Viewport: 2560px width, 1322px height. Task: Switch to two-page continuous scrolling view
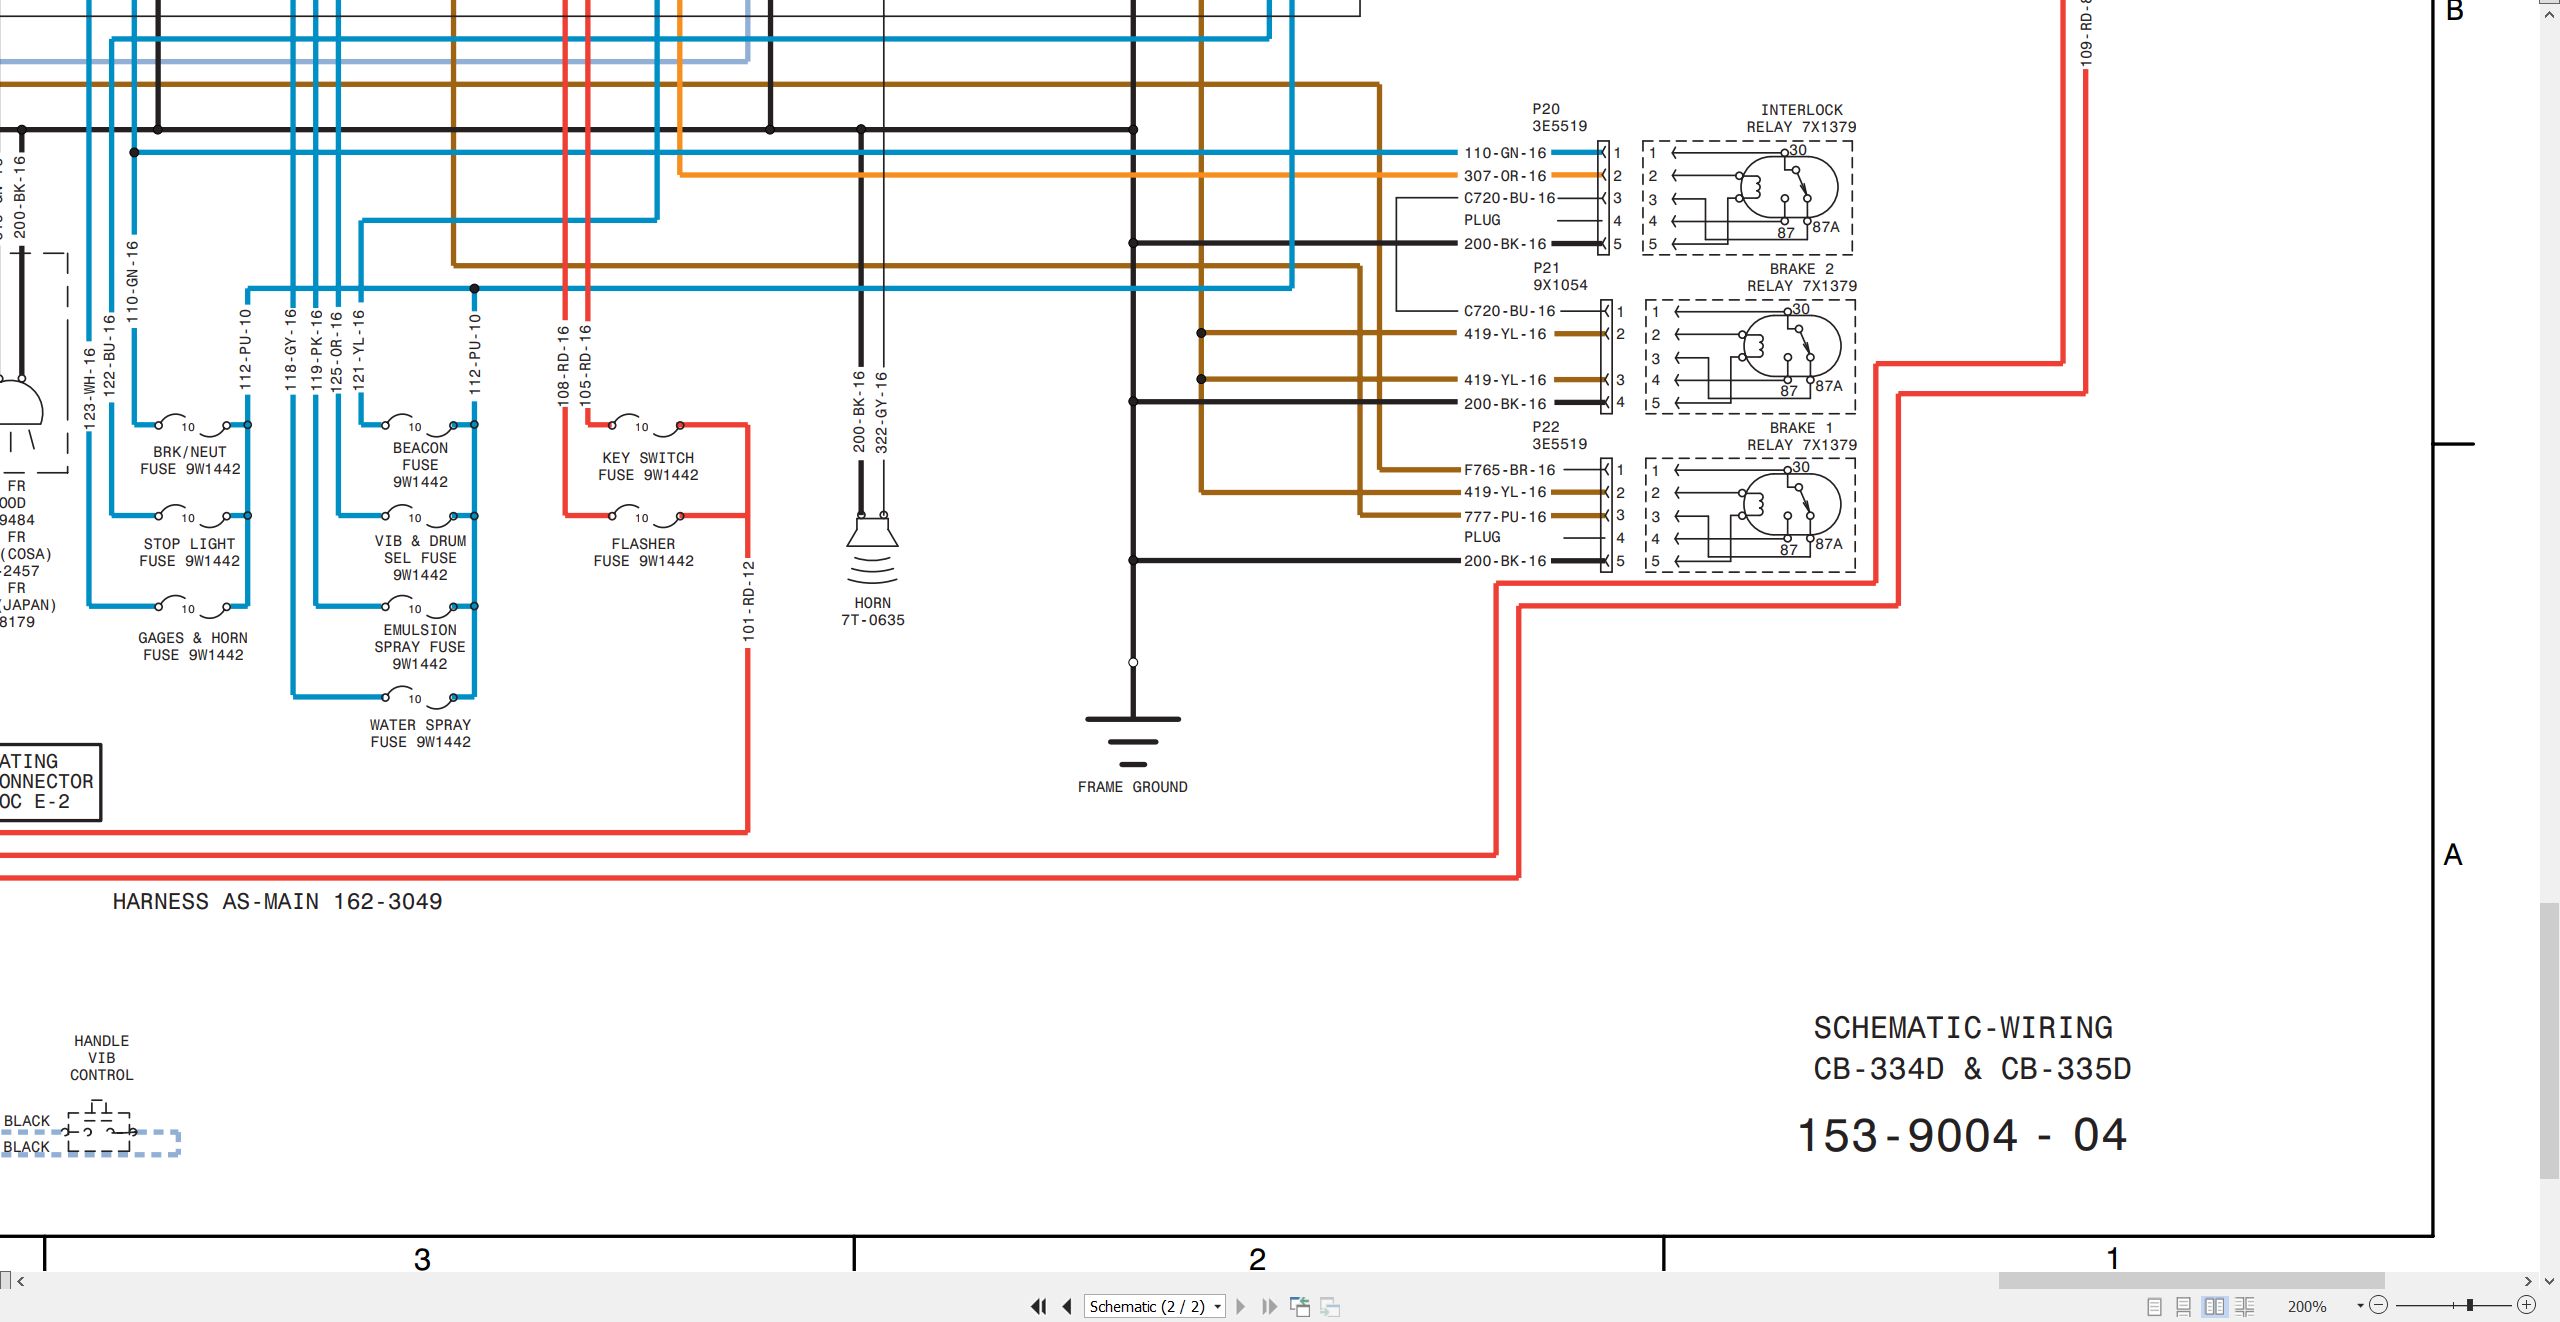tap(2245, 1306)
